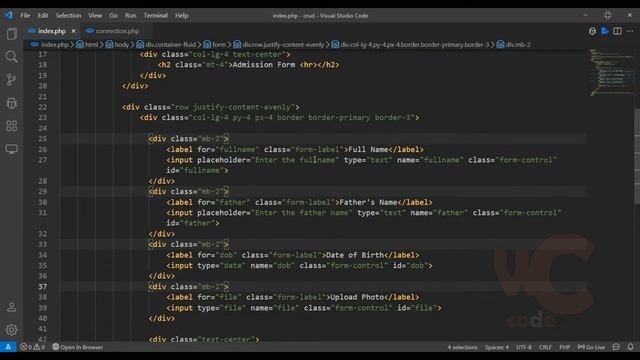This screenshot has height=360, width=640.
Task: Open the Accounts menu icon
Action: pyautogui.click(x=11, y=307)
